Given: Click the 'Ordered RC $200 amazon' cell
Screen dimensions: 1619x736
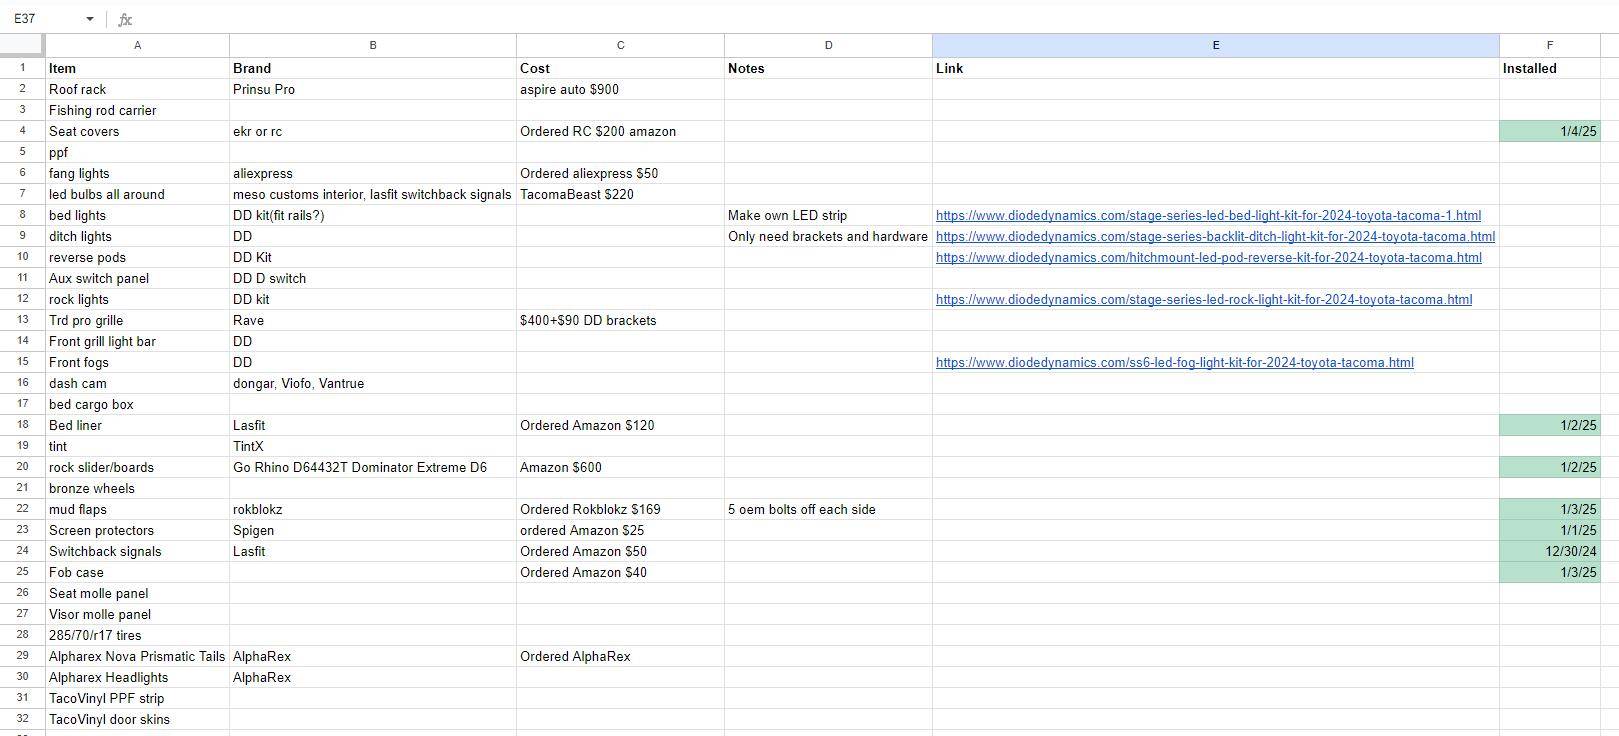Looking at the screenshot, I should pyautogui.click(x=620, y=131).
